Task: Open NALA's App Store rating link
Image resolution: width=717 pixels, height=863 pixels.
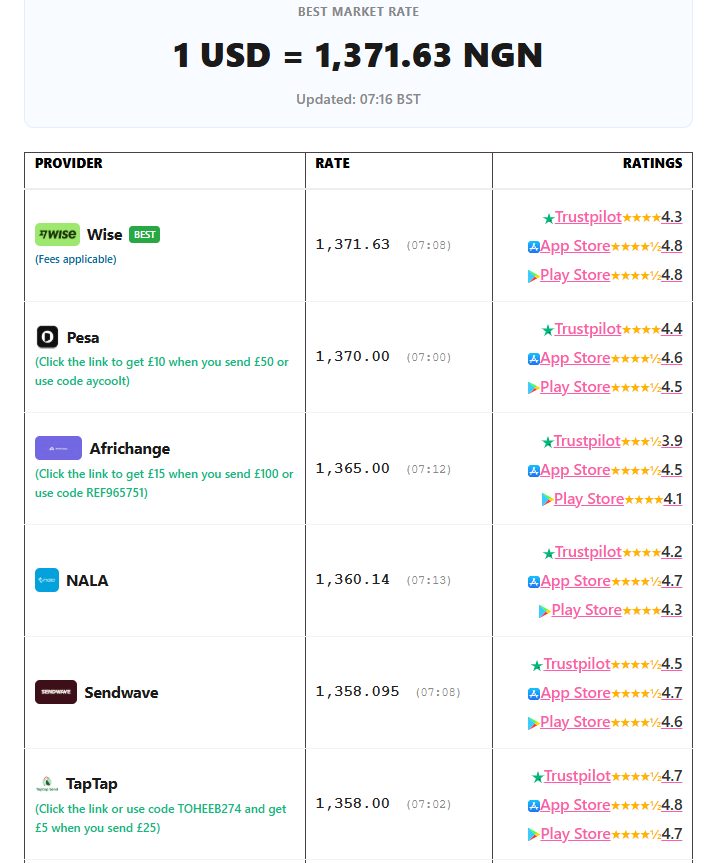Action: [x=576, y=581]
